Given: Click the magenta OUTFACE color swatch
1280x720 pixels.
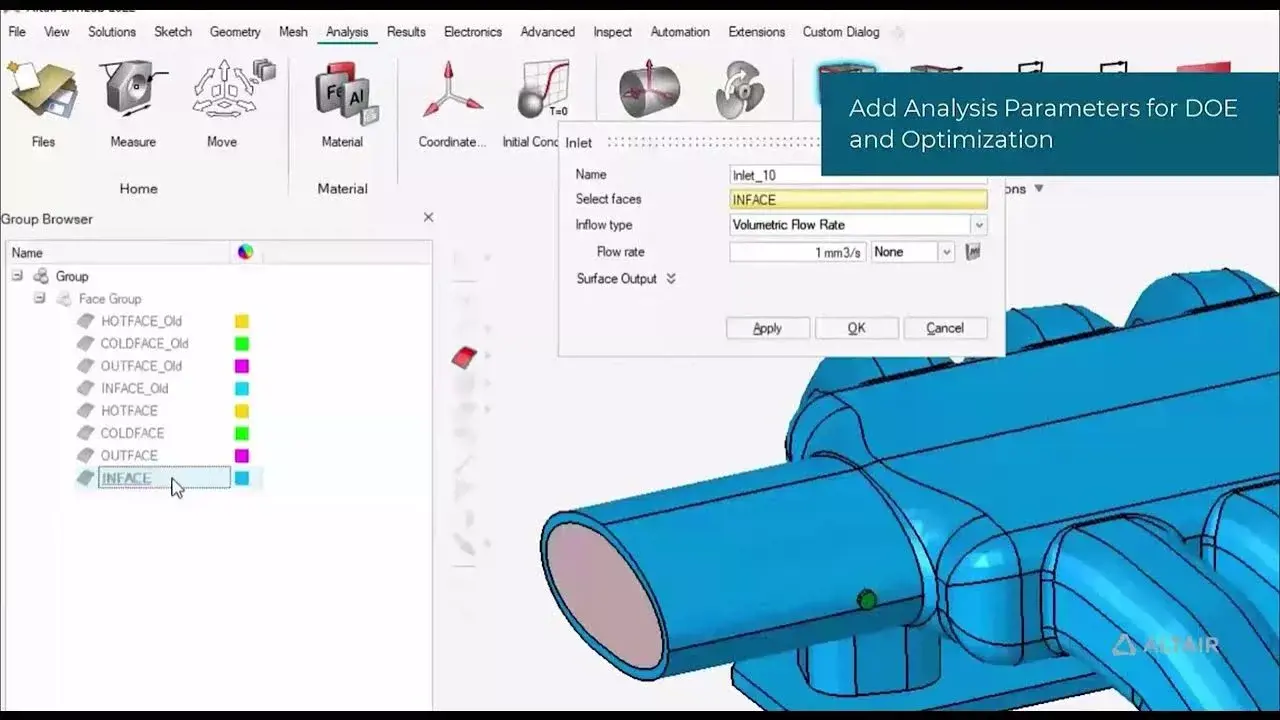Looking at the screenshot, I should tap(241, 456).
